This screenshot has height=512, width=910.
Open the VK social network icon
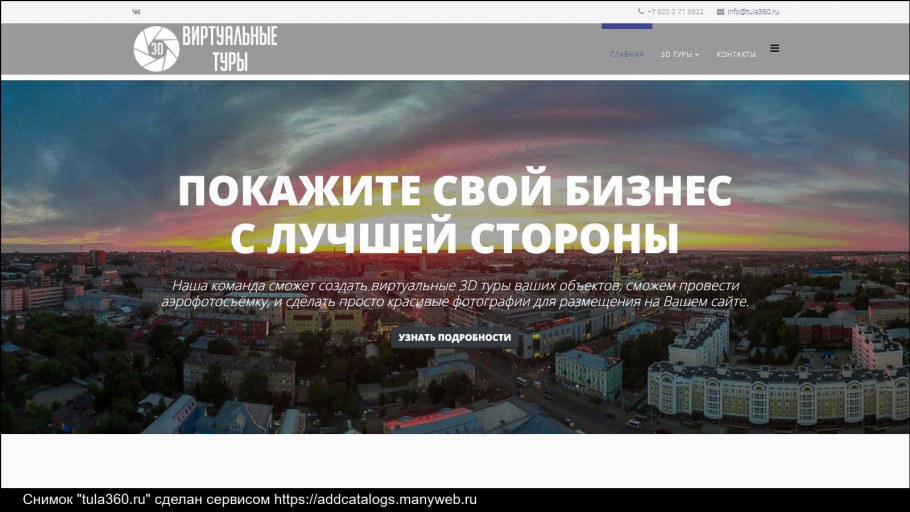(x=136, y=12)
